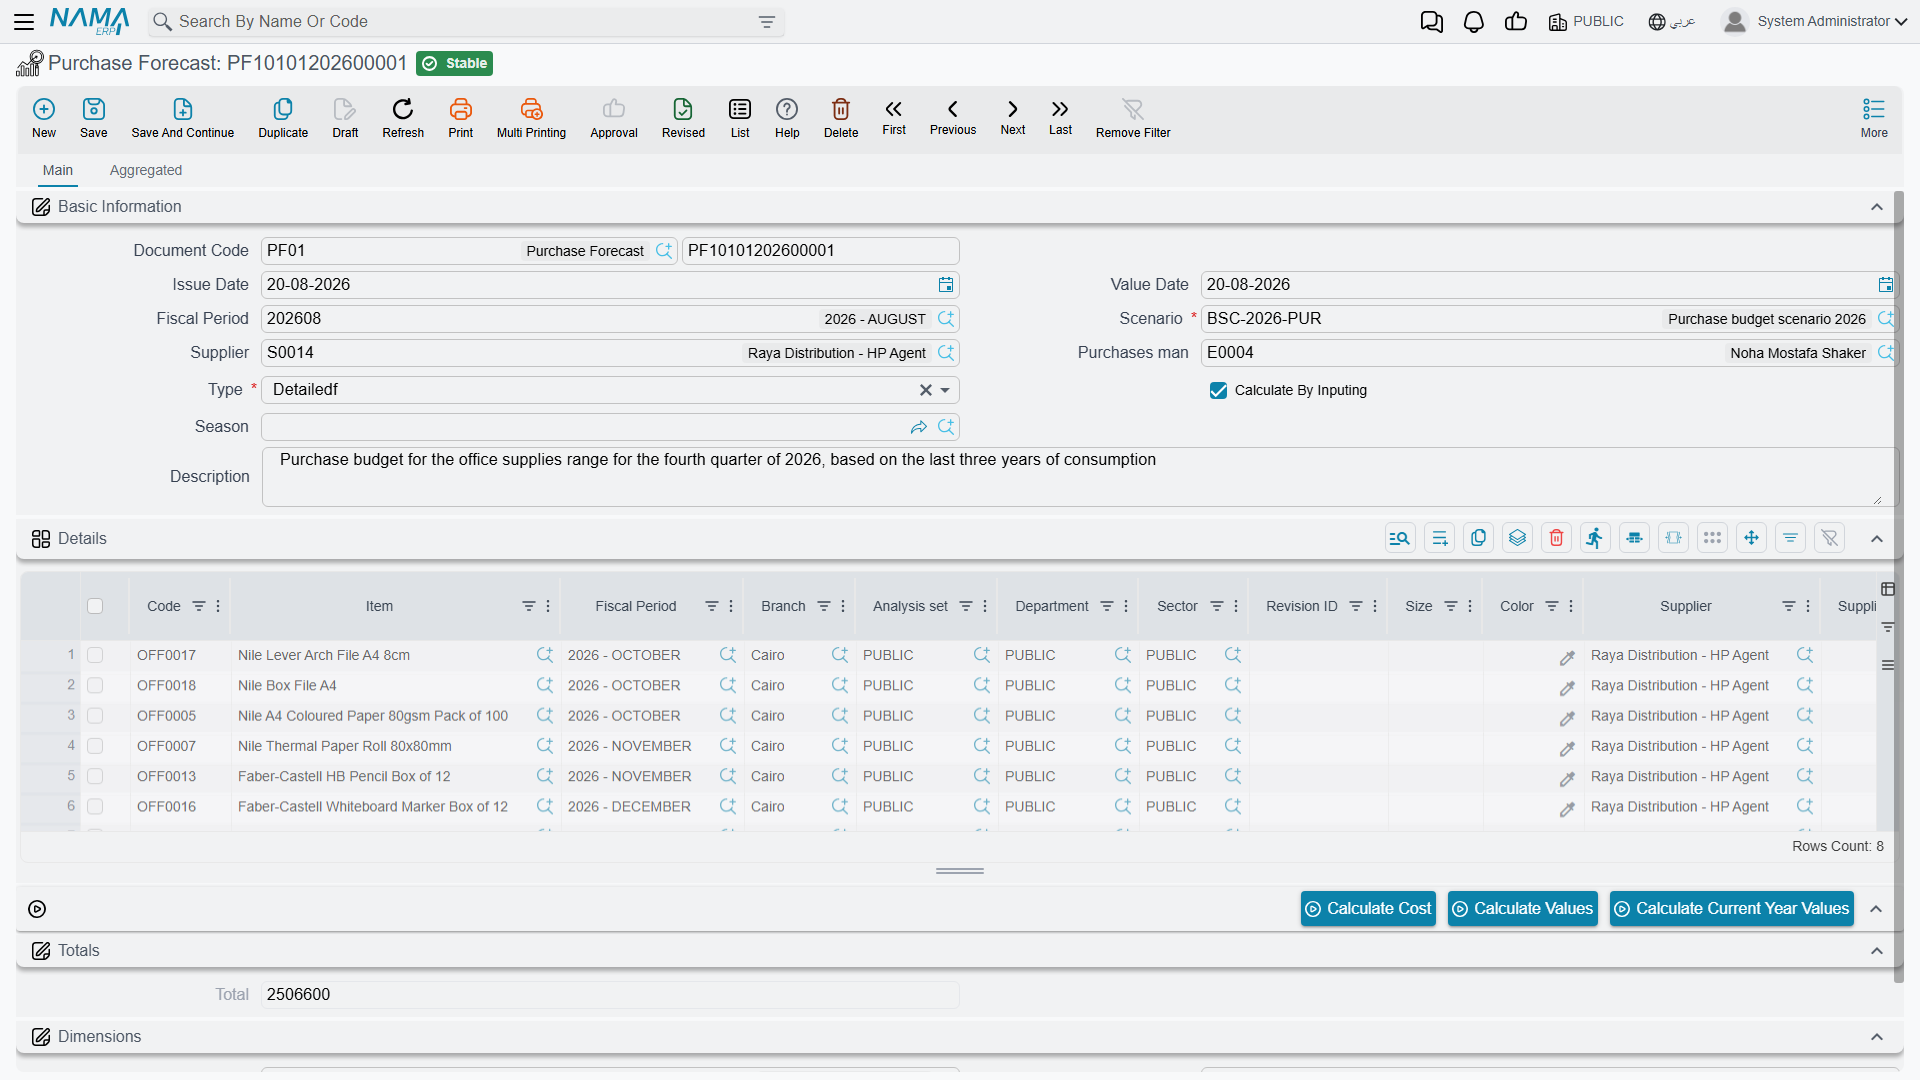
Task: Collapse the calculate actions section
Action: coord(1877,909)
